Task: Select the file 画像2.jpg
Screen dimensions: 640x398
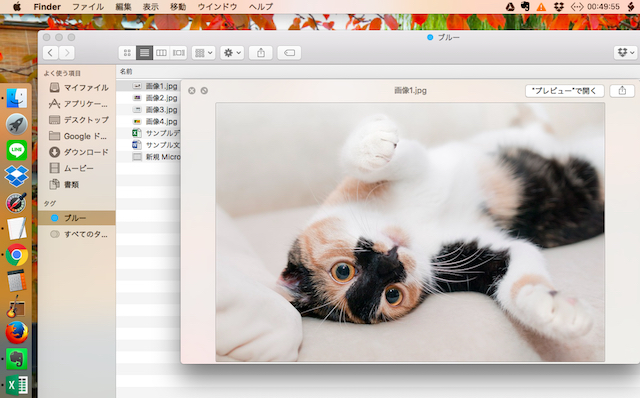Action: (149, 98)
